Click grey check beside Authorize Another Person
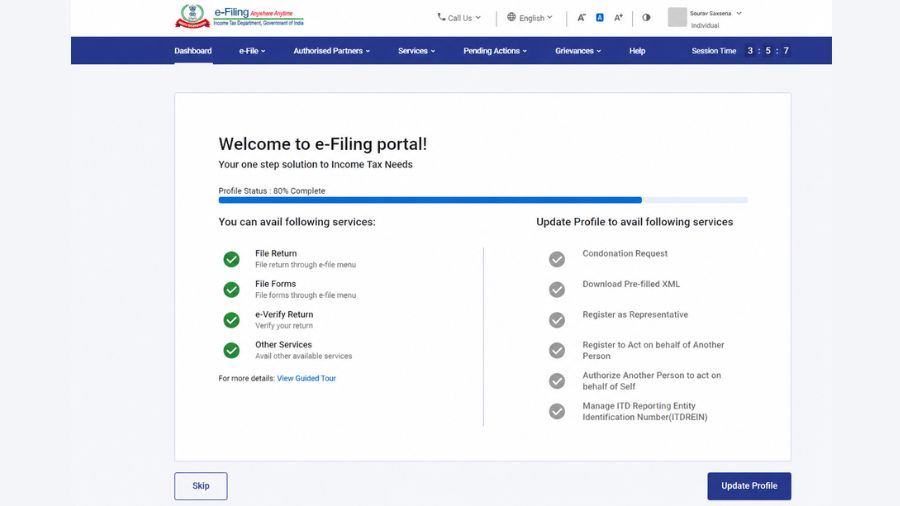Image resolution: width=900 pixels, height=506 pixels. click(x=557, y=381)
